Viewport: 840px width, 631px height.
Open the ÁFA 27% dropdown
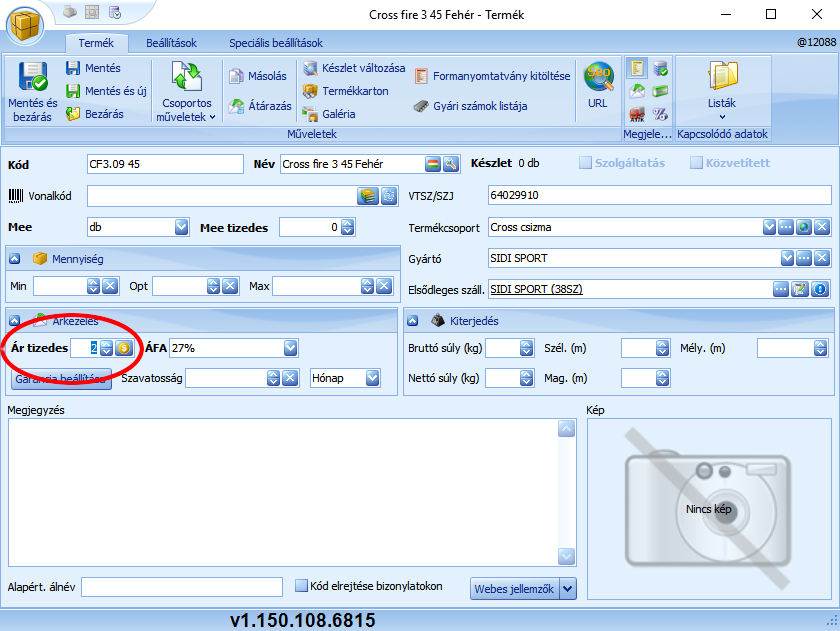290,348
